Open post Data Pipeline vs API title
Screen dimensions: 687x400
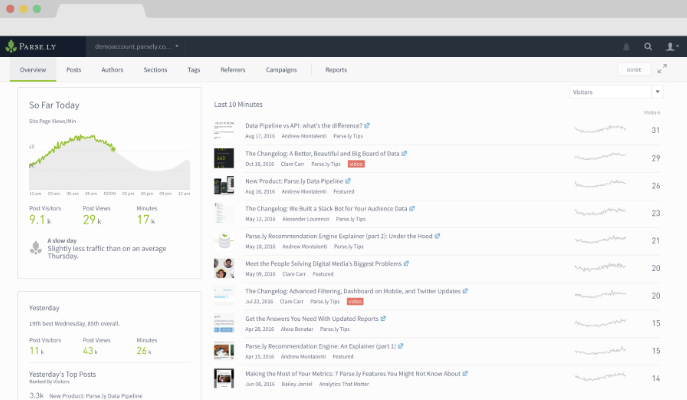point(304,126)
